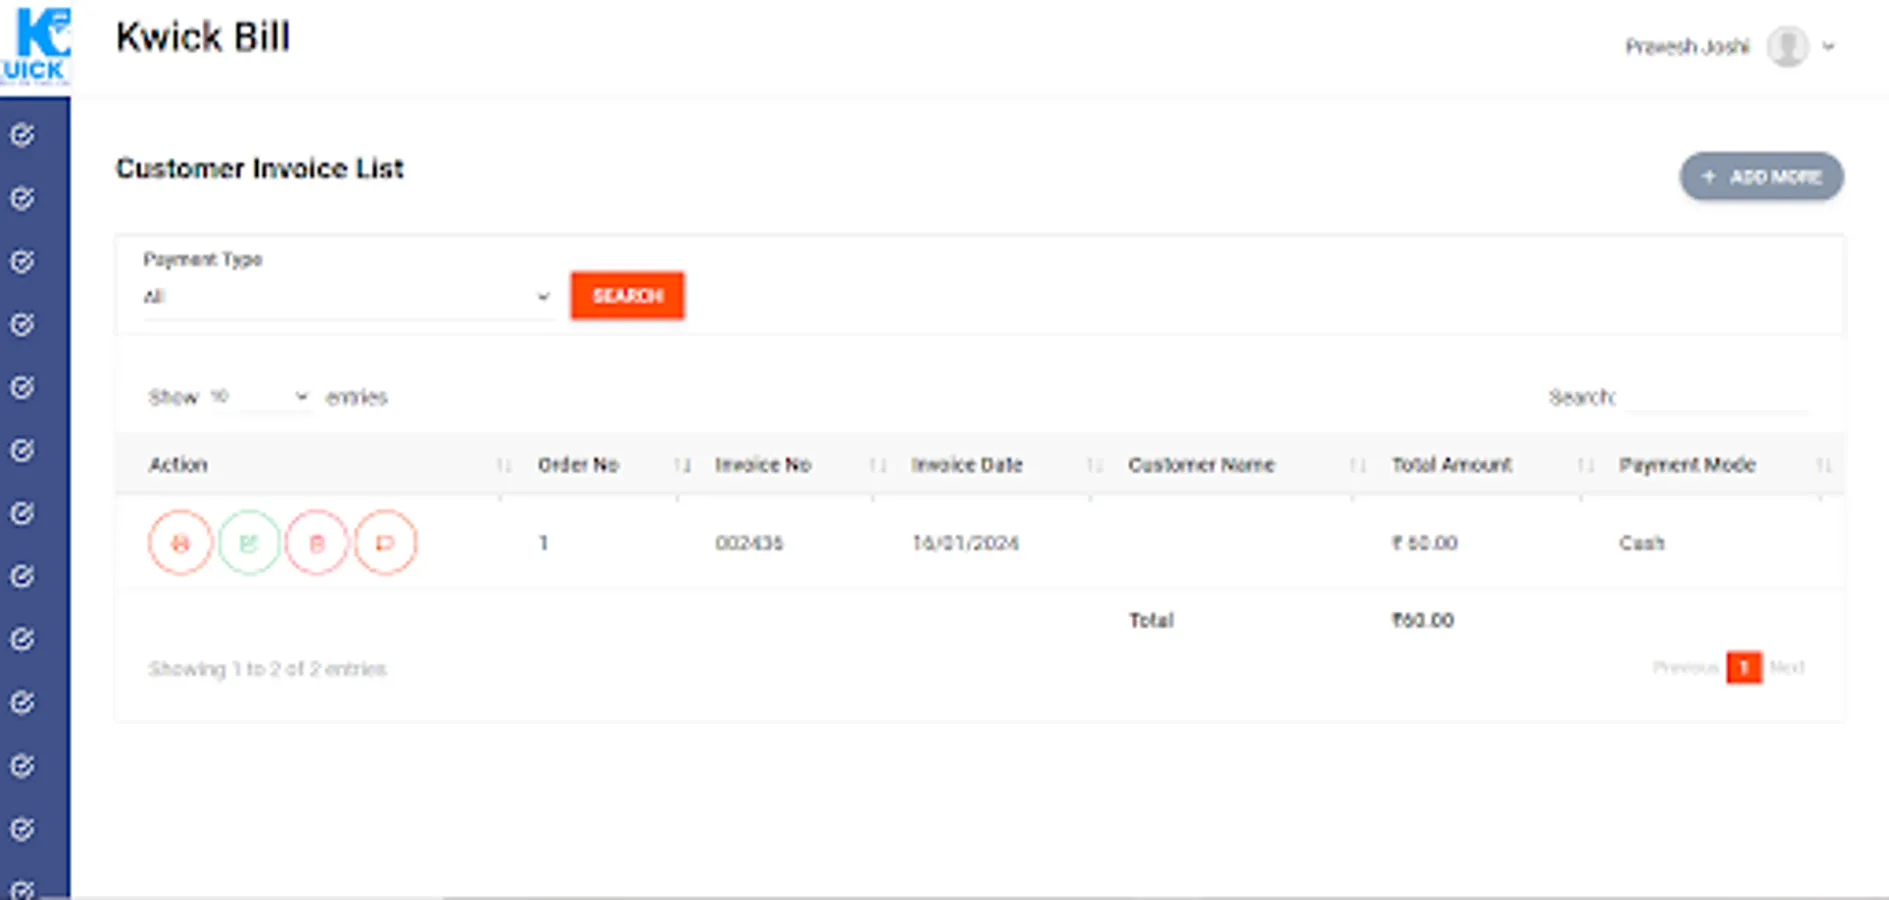The width and height of the screenshot is (1889, 900).
Task: Open the Payment Type dropdown showing All
Action: point(347,296)
